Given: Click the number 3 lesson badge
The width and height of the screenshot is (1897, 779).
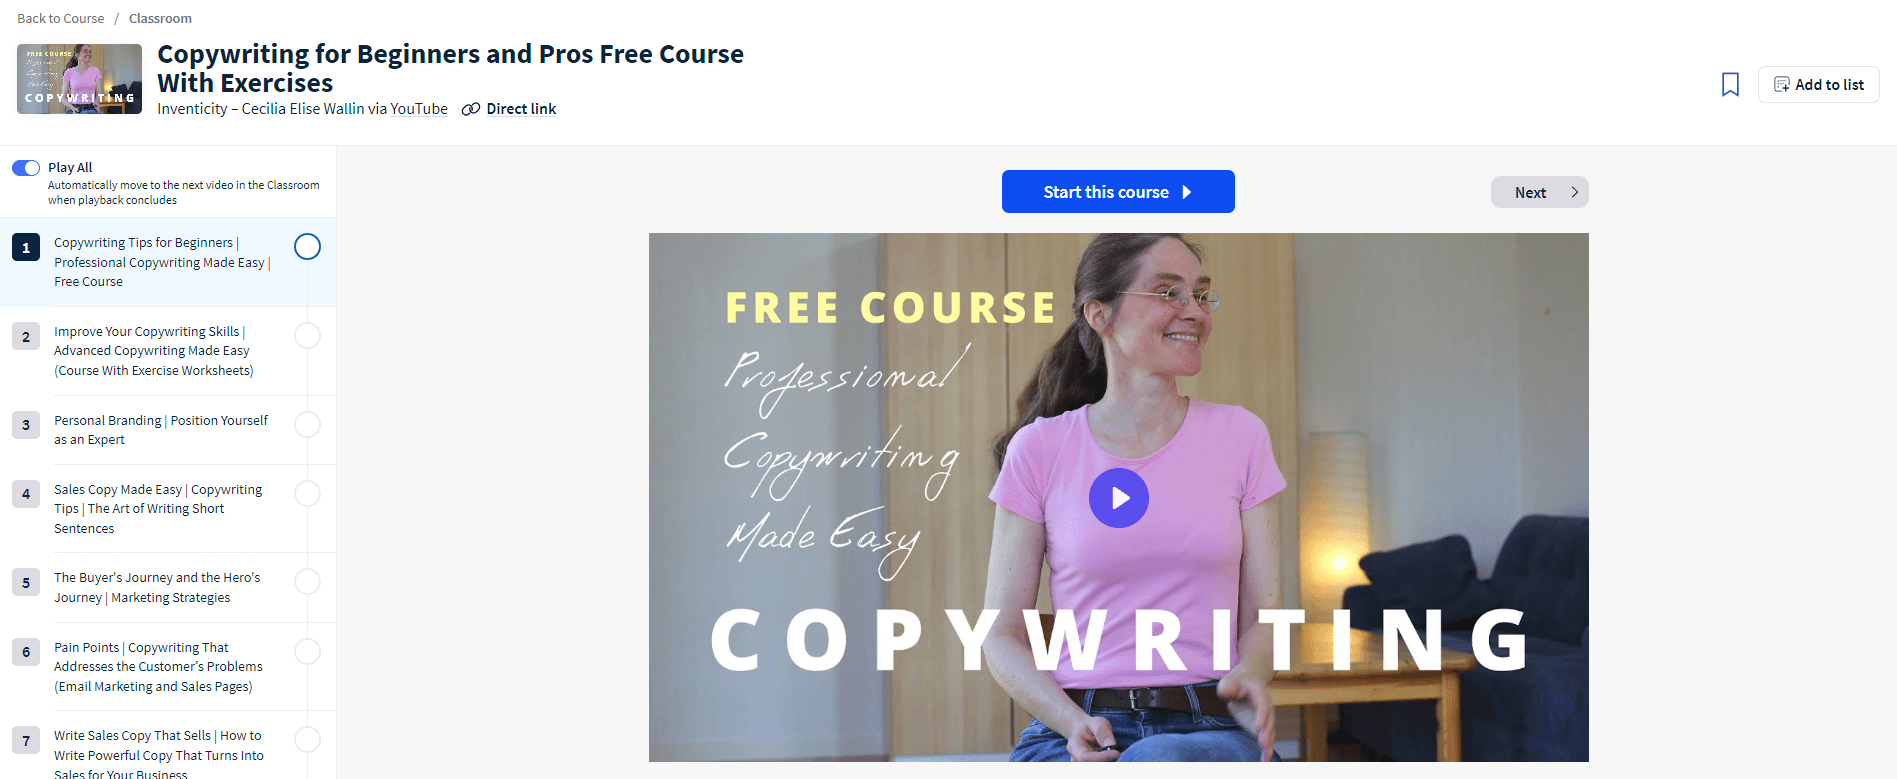Looking at the screenshot, I should click(x=26, y=425).
